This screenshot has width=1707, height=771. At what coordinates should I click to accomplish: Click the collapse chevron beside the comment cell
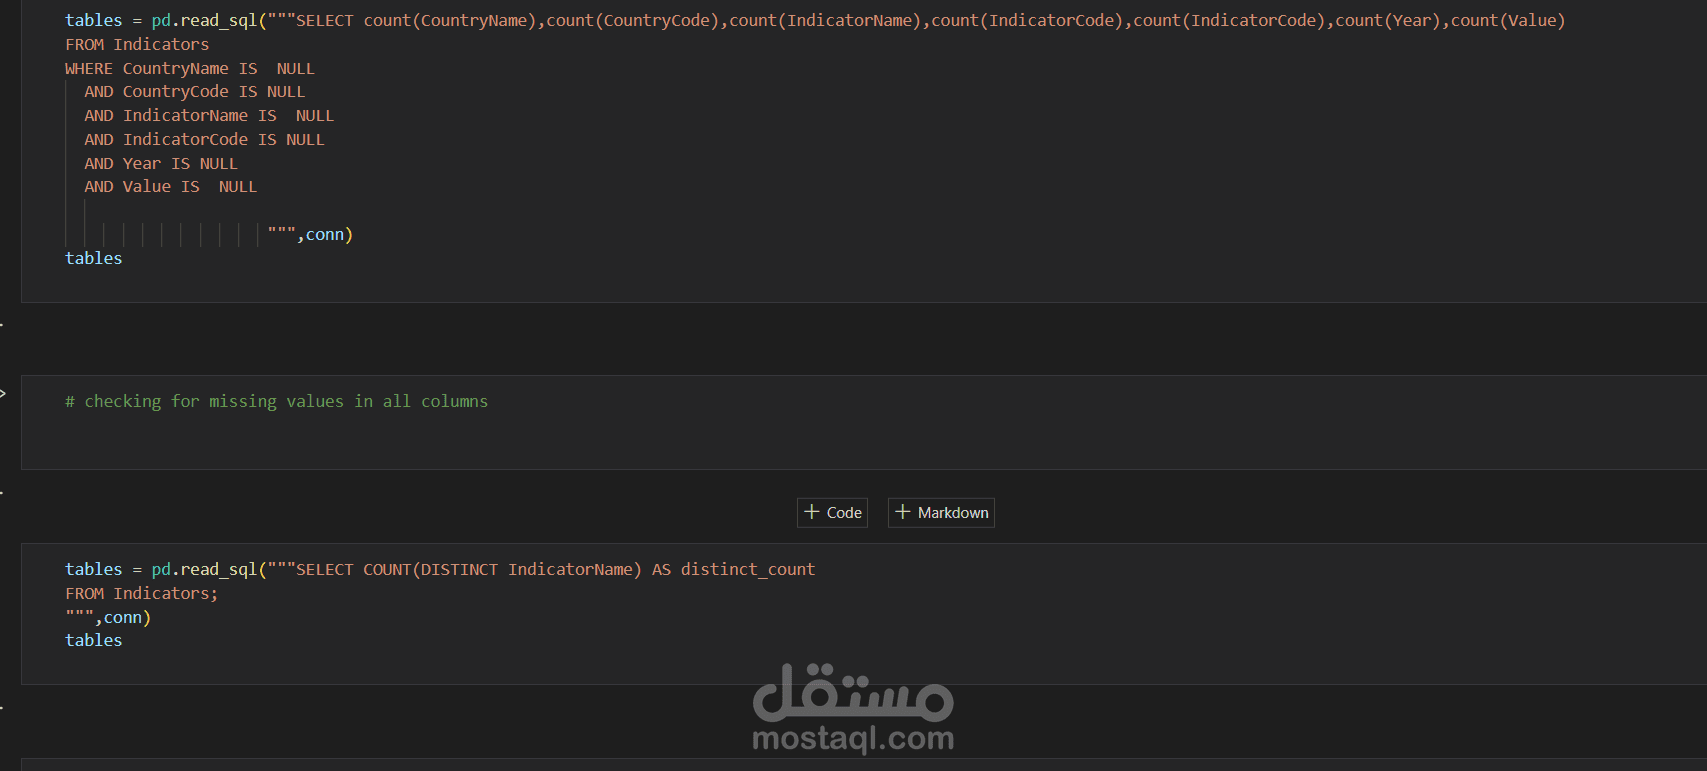(x=3, y=393)
